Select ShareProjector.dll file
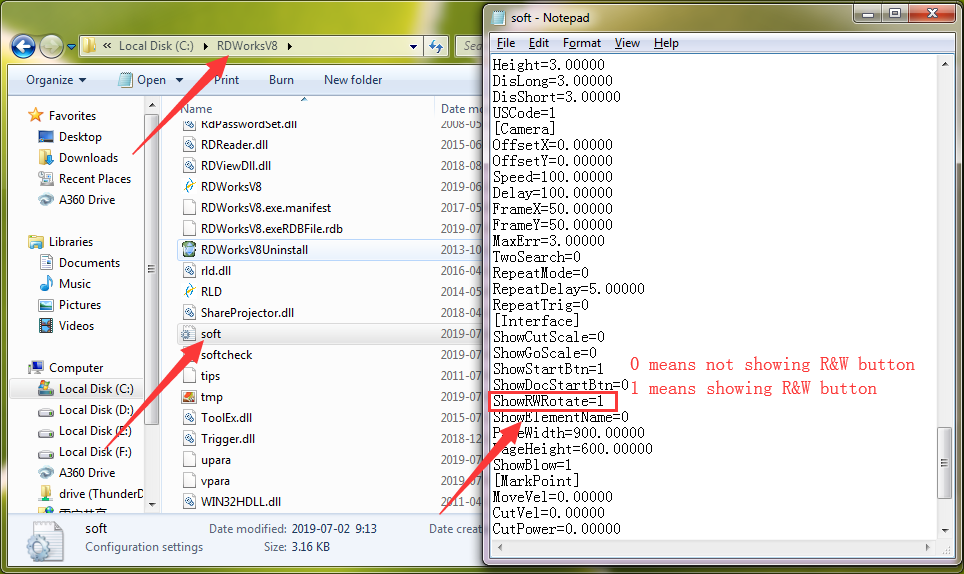 (x=247, y=312)
